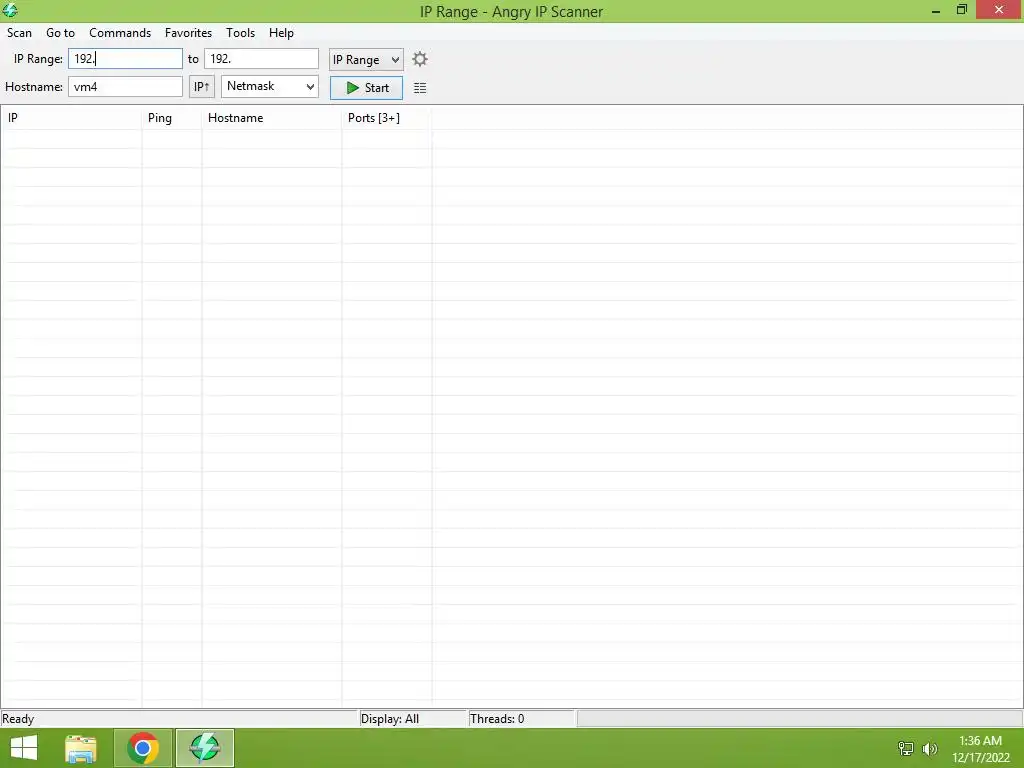This screenshot has width=1024, height=768.
Task: Open the Favorites menu
Action: (188, 33)
